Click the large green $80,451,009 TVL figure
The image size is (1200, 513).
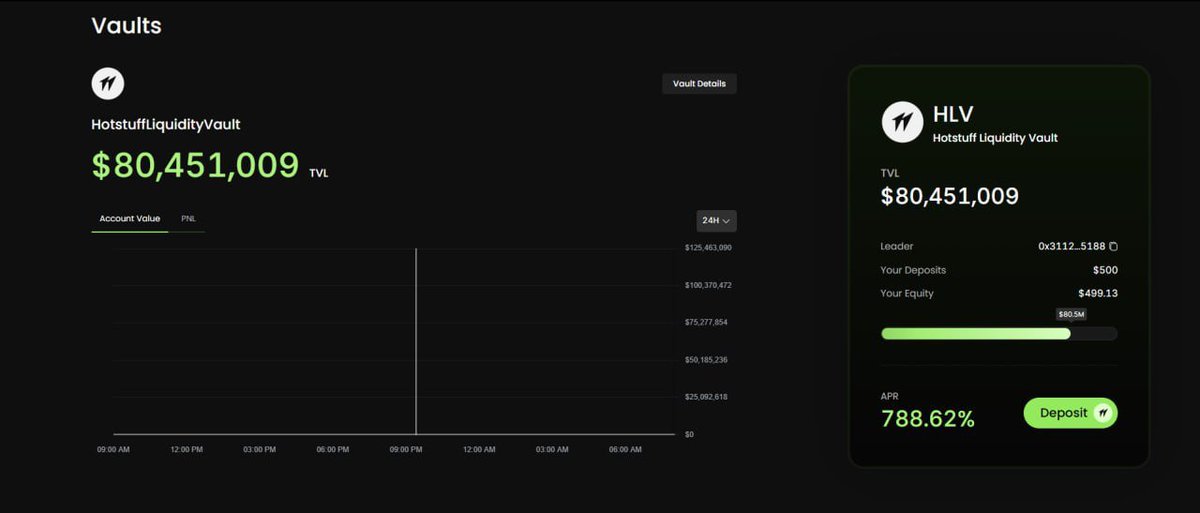pyautogui.click(x=195, y=165)
